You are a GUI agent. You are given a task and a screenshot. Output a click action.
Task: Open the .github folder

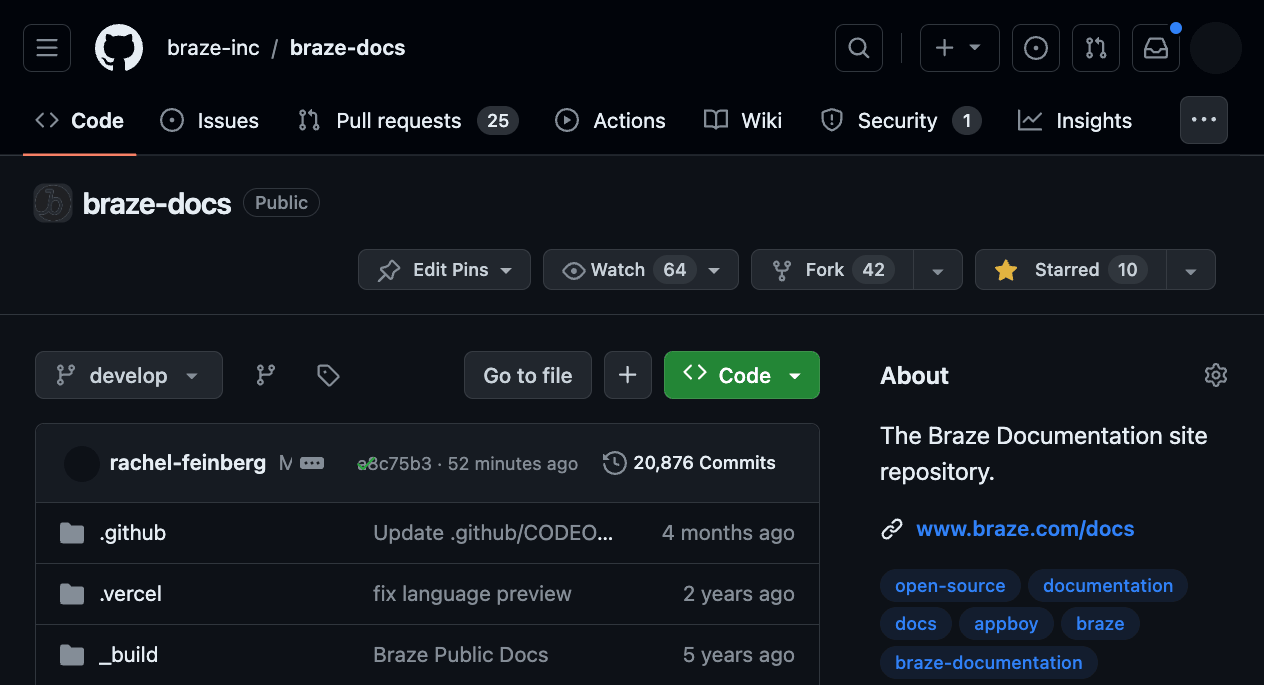click(133, 533)
